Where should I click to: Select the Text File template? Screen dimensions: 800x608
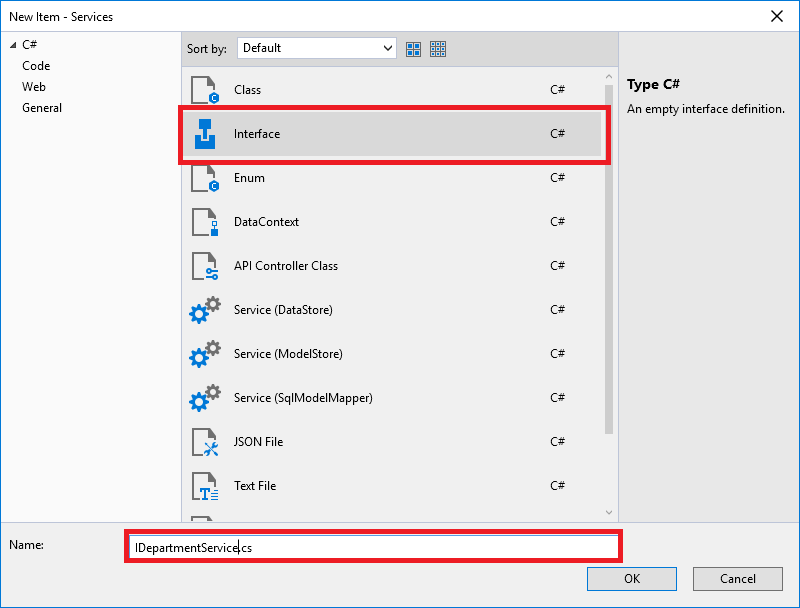[x=255, y=486]
